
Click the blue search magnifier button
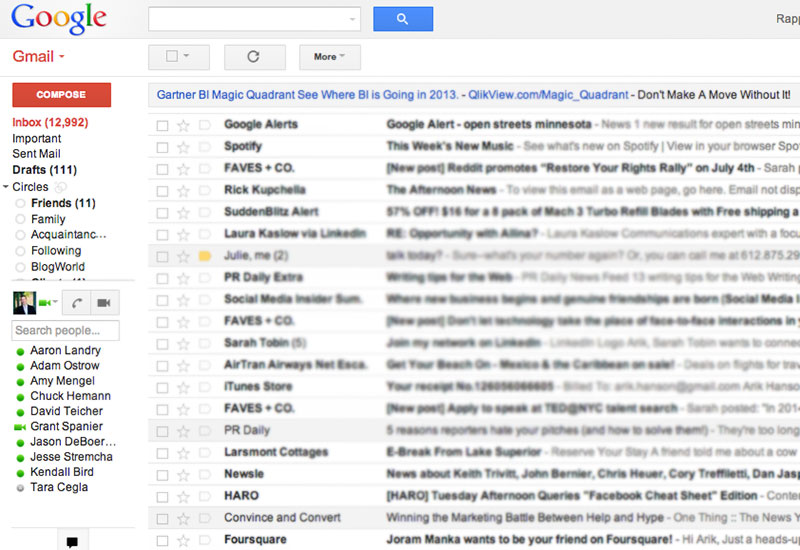(x=403, y=19)
